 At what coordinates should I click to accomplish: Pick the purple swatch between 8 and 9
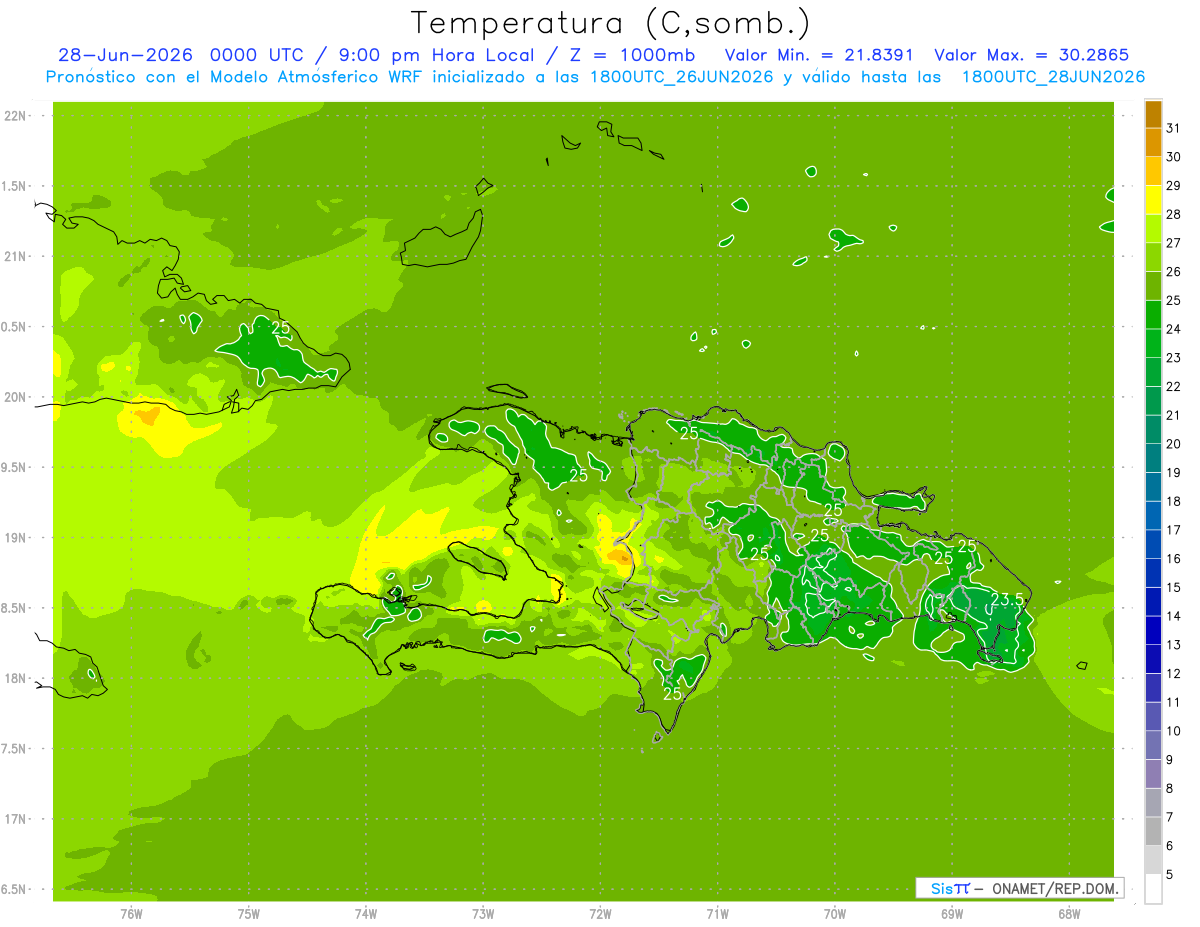(1153, 774)
